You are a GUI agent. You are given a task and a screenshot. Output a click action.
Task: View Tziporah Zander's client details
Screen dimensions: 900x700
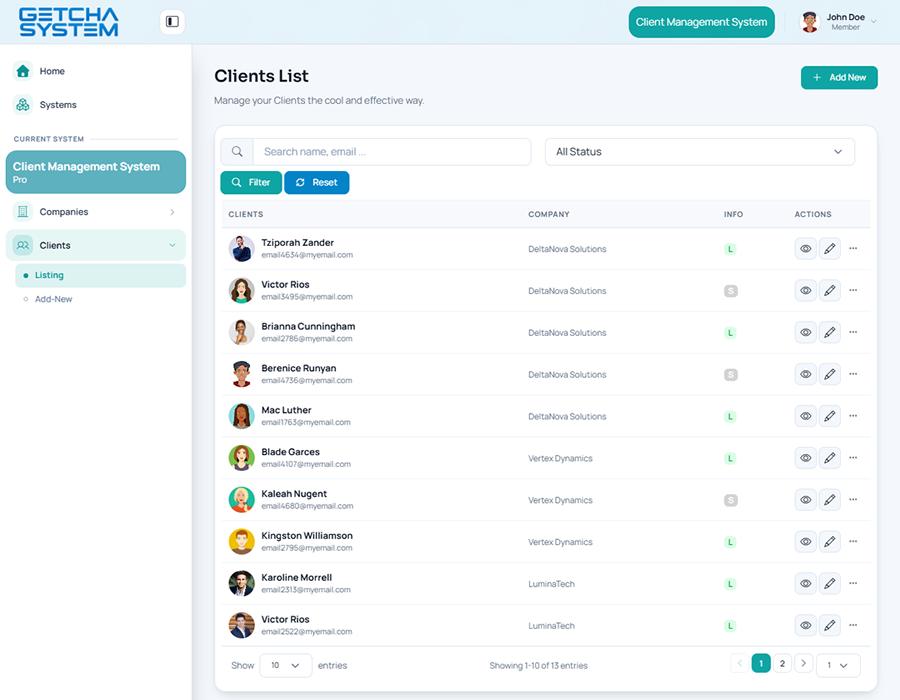(805, 248)
